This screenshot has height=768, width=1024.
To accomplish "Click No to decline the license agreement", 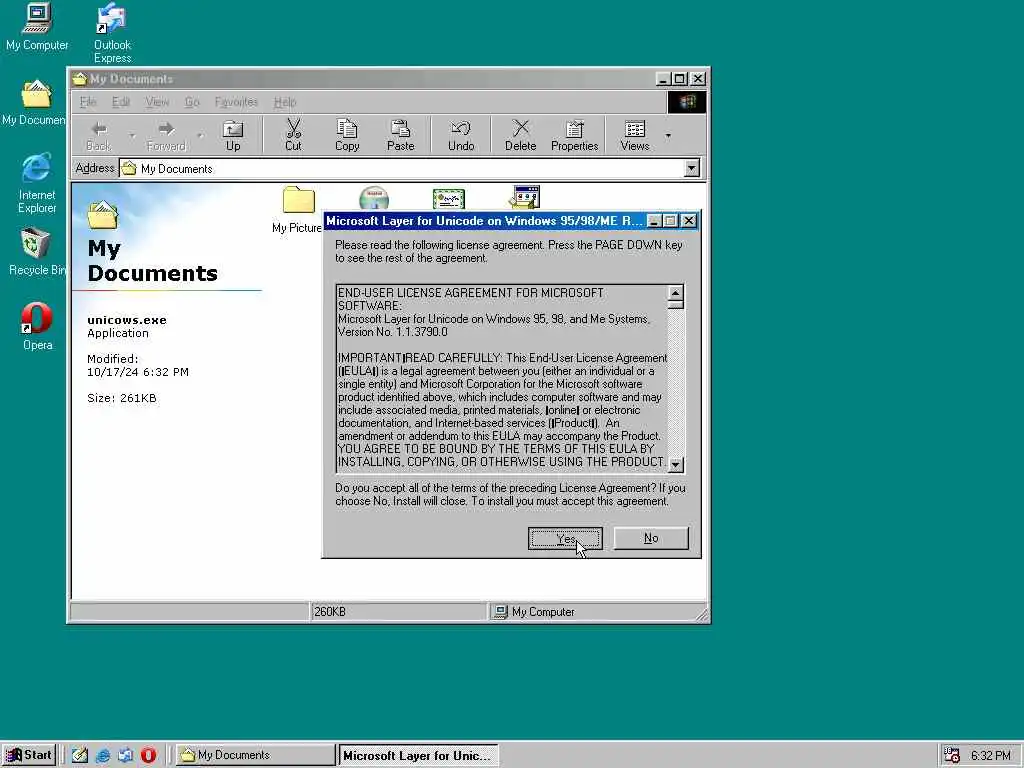I will pyautogui.click(x=651, y=538).
